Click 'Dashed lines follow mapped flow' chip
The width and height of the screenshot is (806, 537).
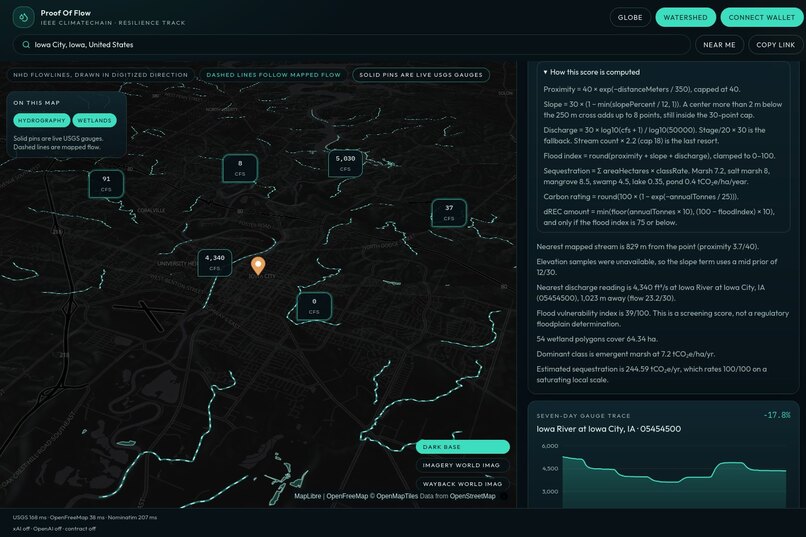273,75
